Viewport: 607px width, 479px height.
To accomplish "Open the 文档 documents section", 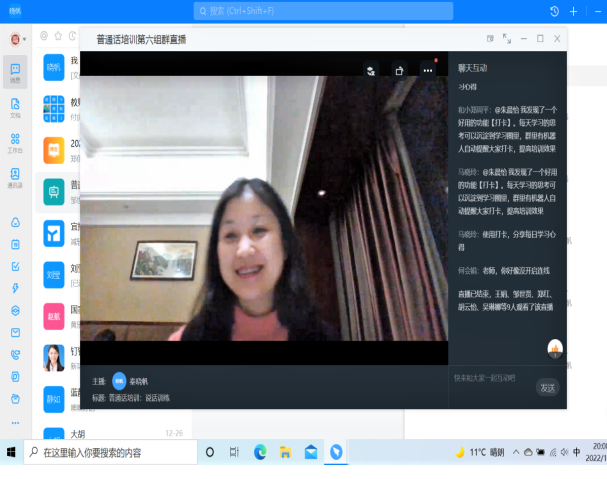I will point(16,105).
